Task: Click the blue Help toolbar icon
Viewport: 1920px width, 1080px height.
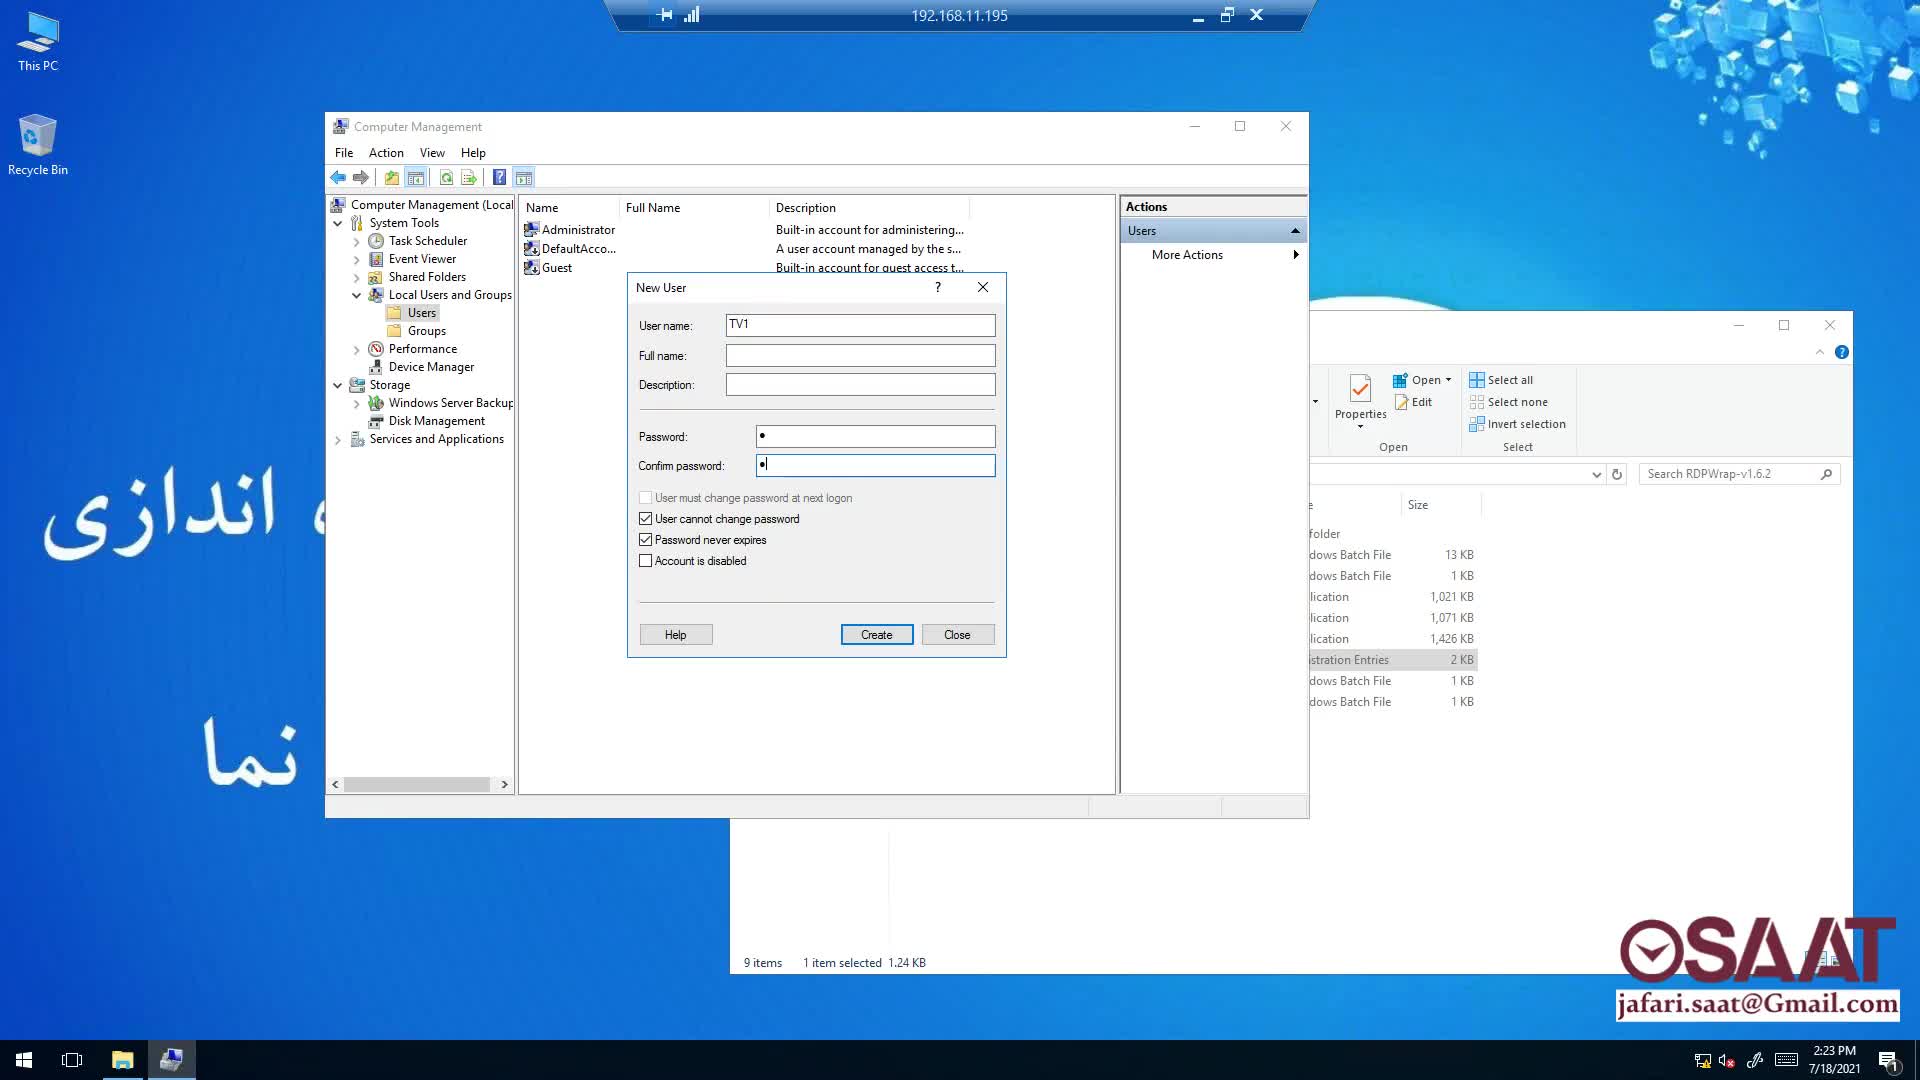Action: (499, 178)
